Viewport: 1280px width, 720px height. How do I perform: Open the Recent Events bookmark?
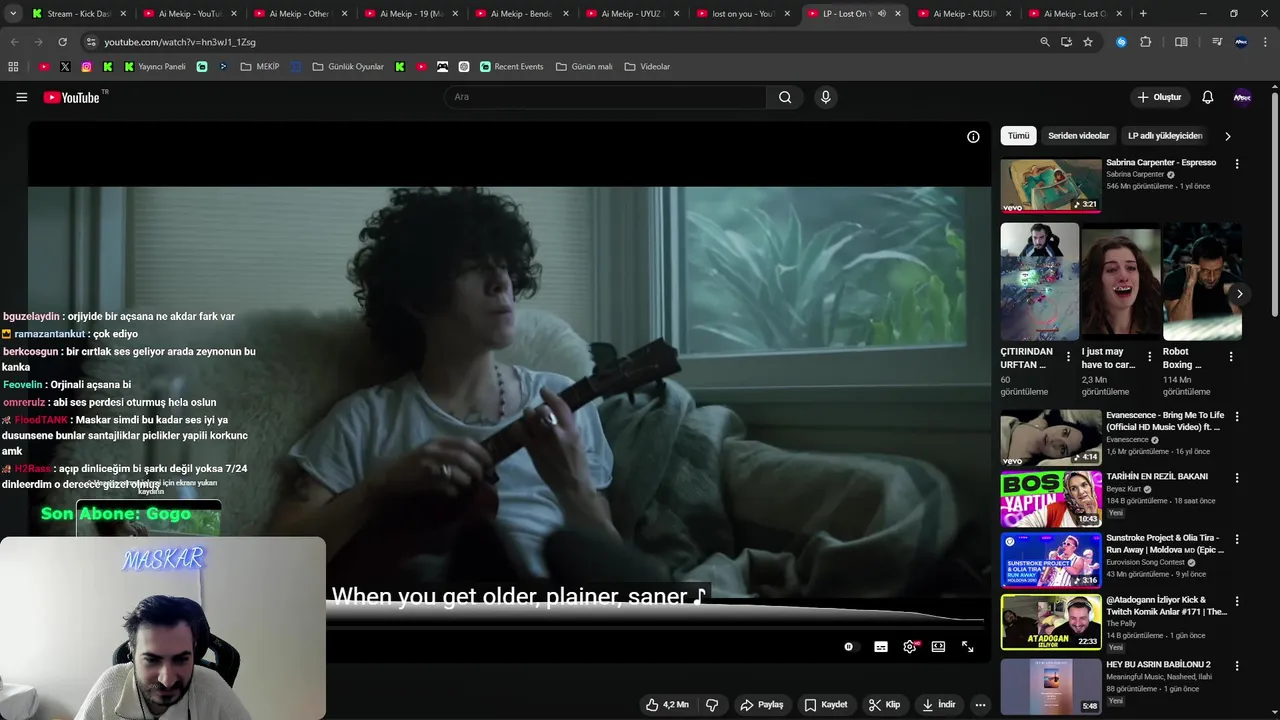tap(512, 67)
